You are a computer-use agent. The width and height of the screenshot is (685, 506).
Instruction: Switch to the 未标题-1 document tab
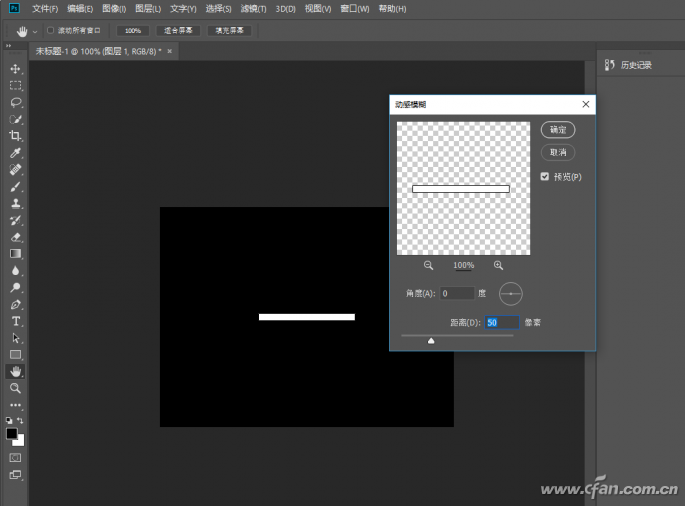click(x=98, y=52)
